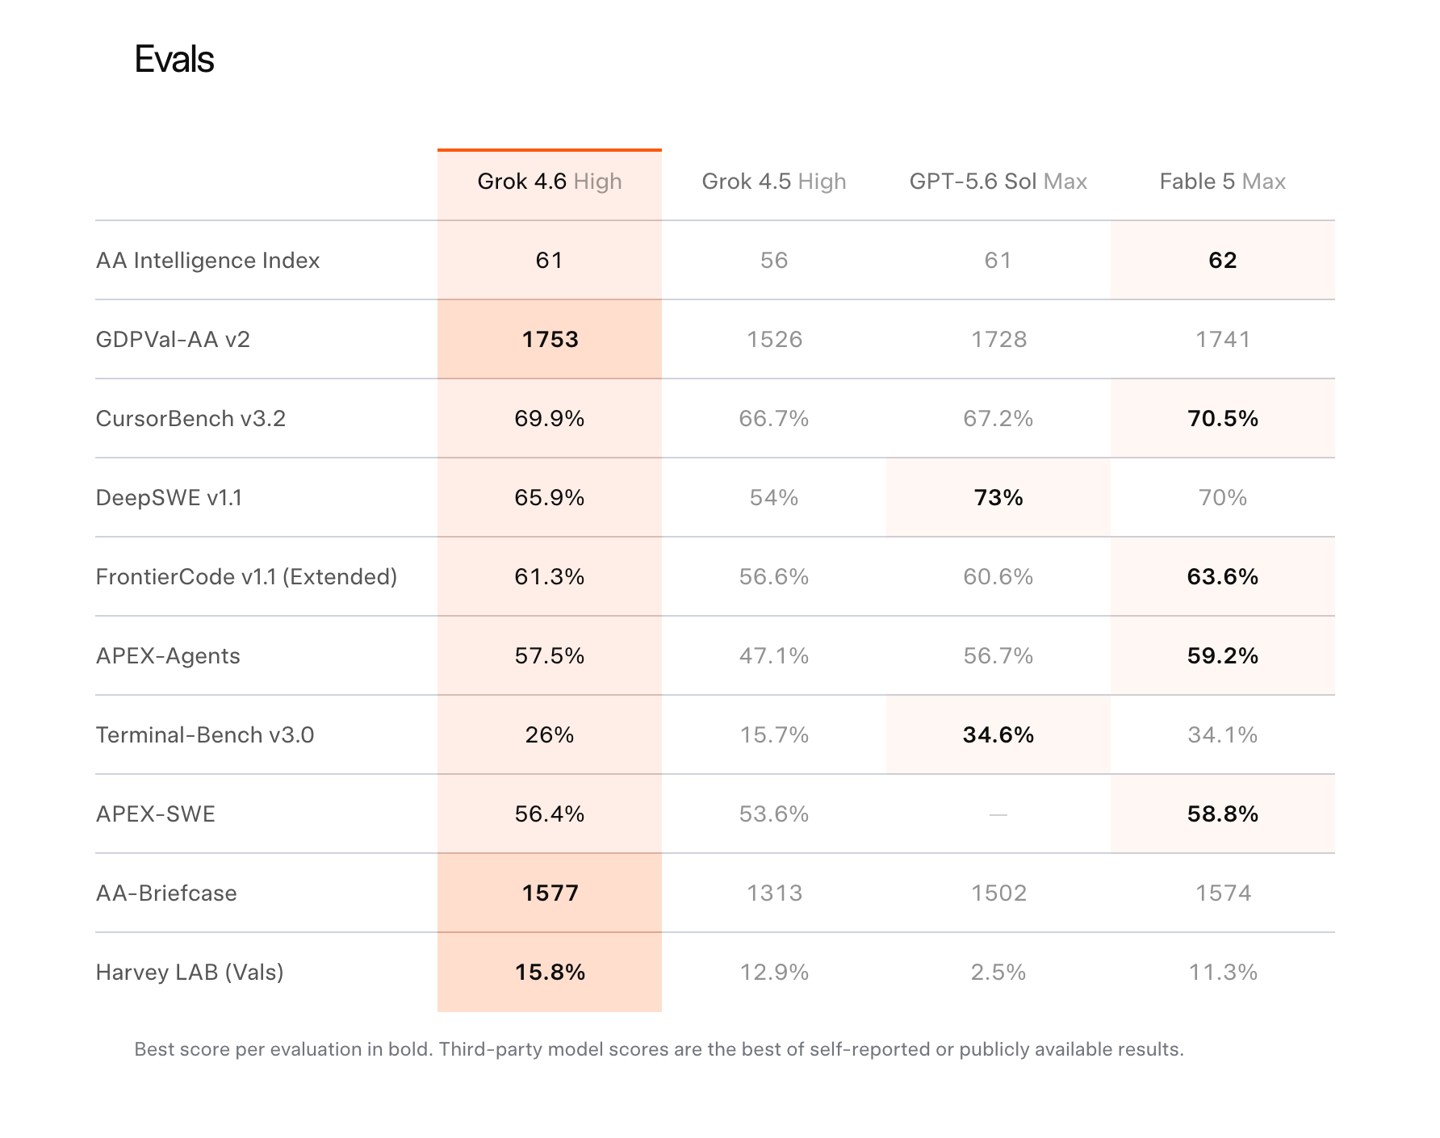Select the CursorBench v3.2 row label
Viewport: 1440px width, 1138px height.
tap(190, 418)
